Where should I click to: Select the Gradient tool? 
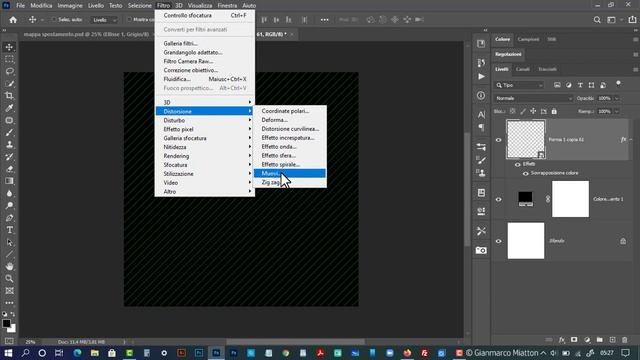pyautogui.click(x=9, y=181)
